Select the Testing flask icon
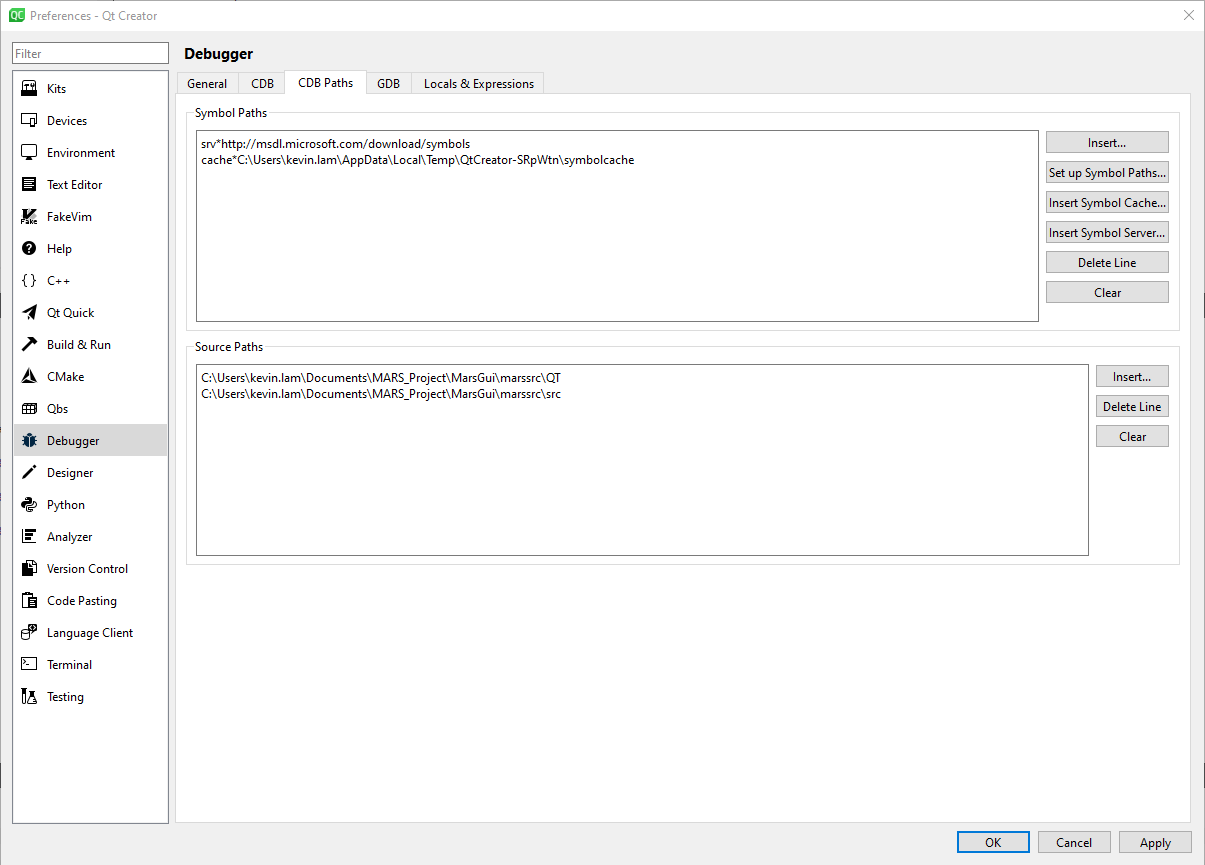Viewport: 1205px width, 865px height. 29,697
